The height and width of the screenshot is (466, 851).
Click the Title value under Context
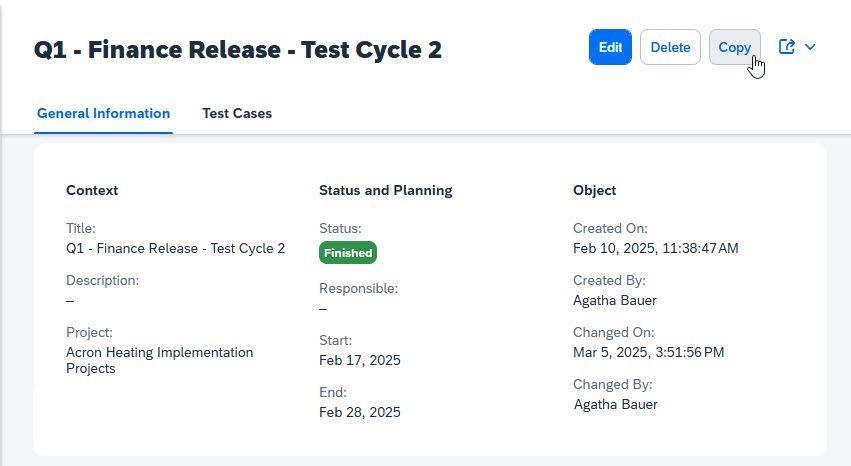[175, 248]
